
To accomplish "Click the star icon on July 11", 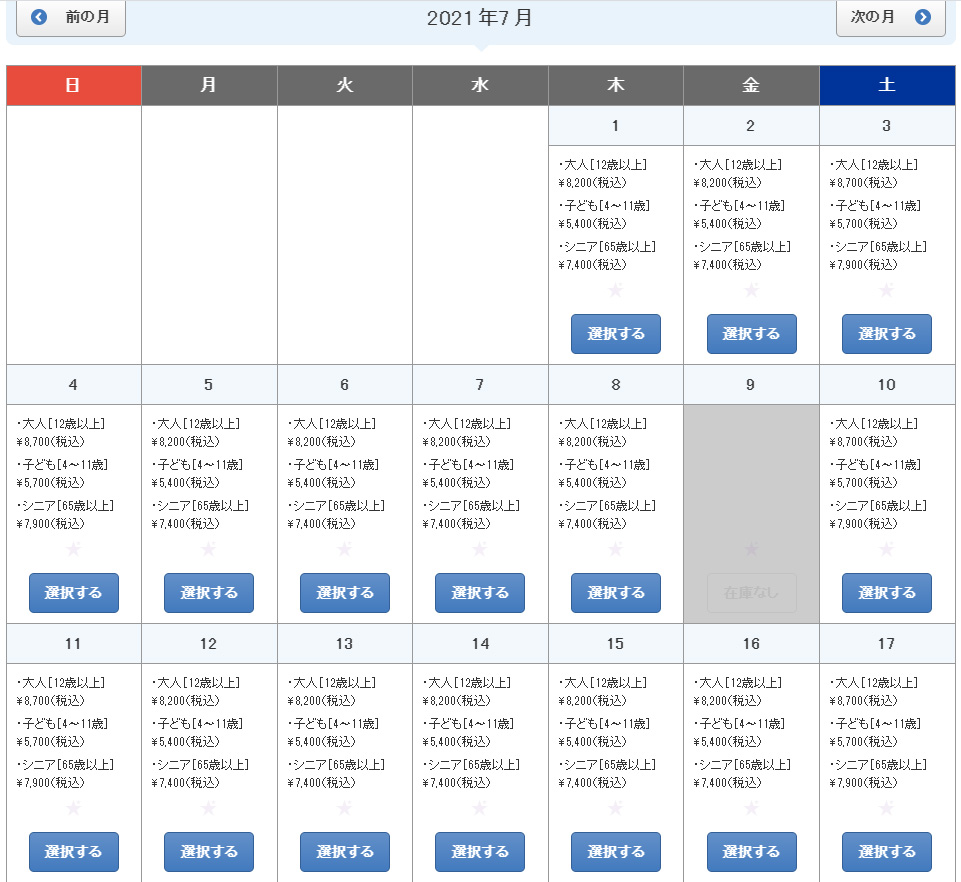I will (73, 808).
